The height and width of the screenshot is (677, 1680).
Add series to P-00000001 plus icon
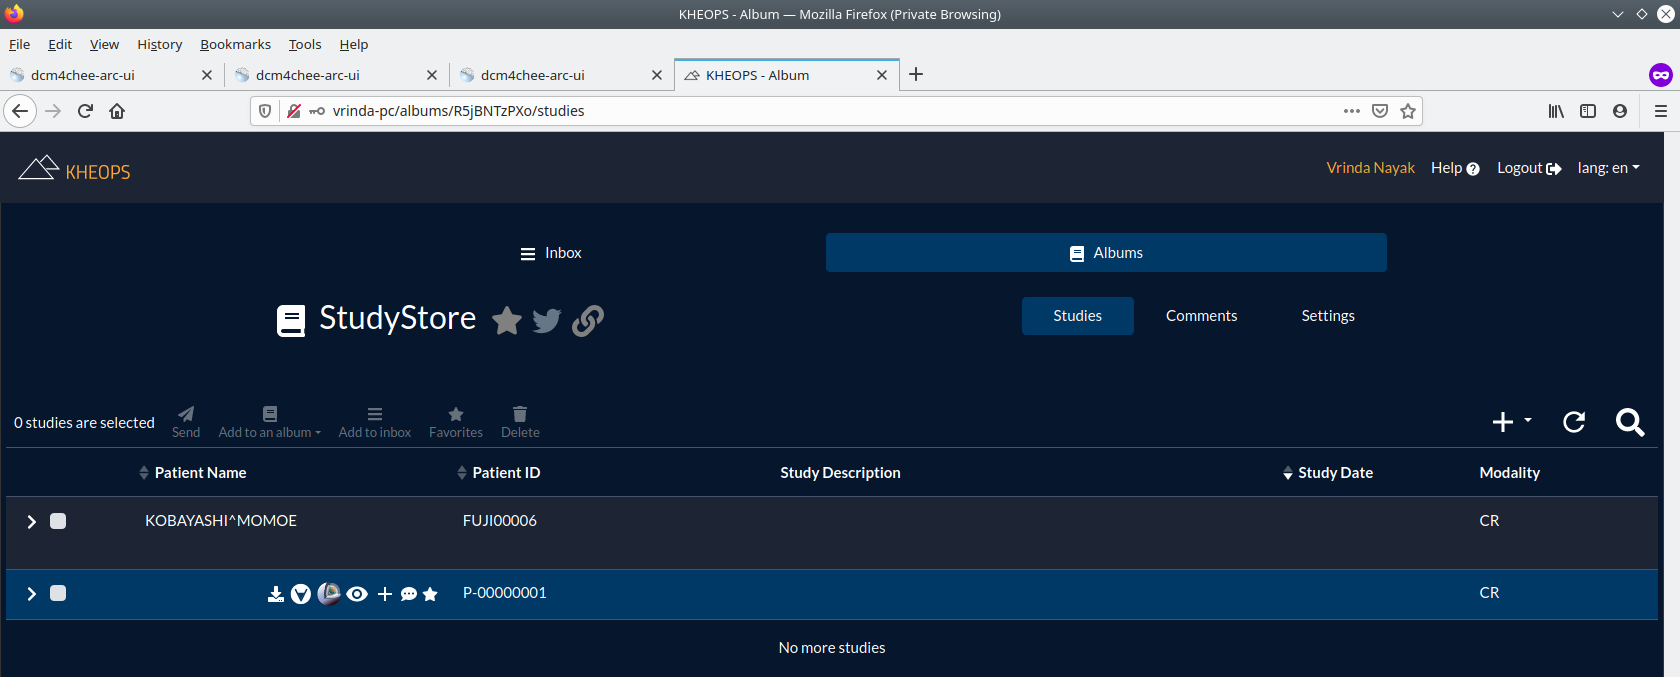[385, 594]
